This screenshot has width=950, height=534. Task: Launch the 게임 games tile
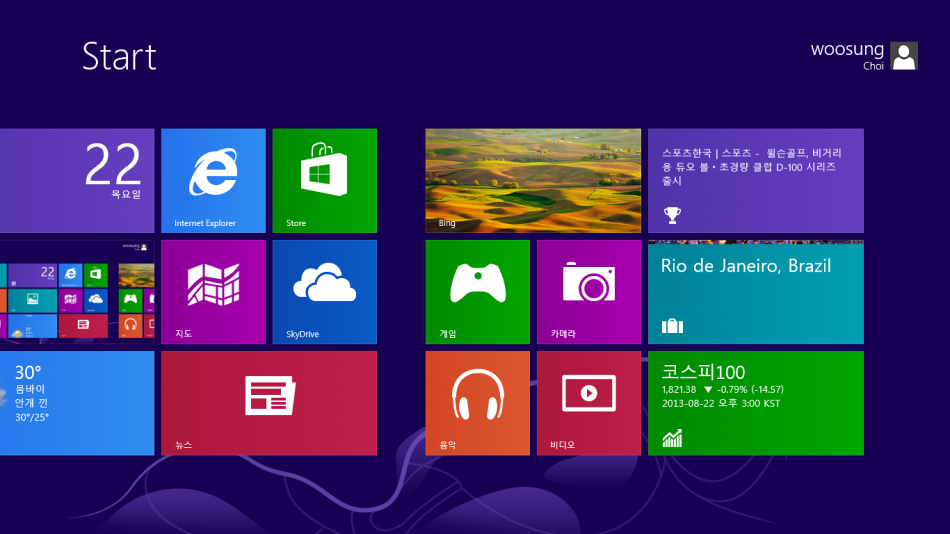click(477, 292)
